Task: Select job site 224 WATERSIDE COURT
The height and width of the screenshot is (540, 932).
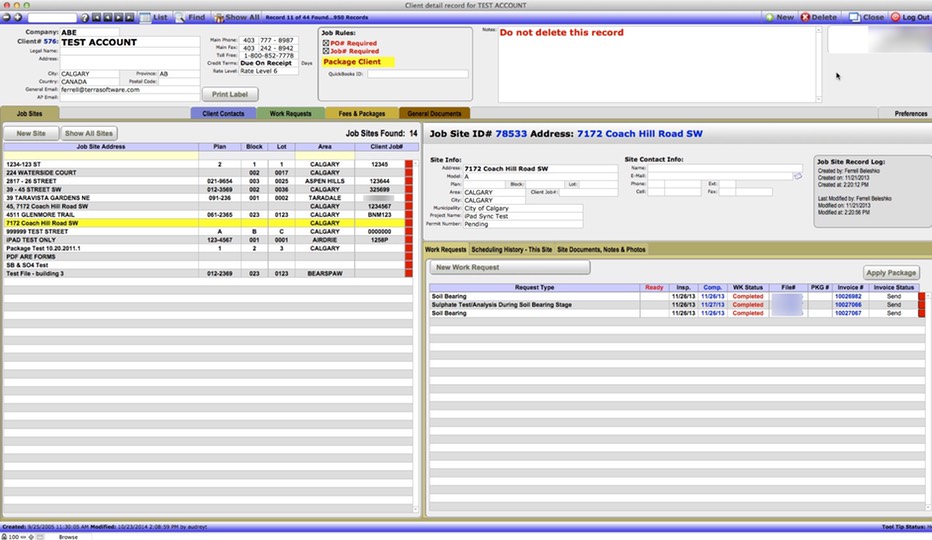Action: (x=204, y=172)
